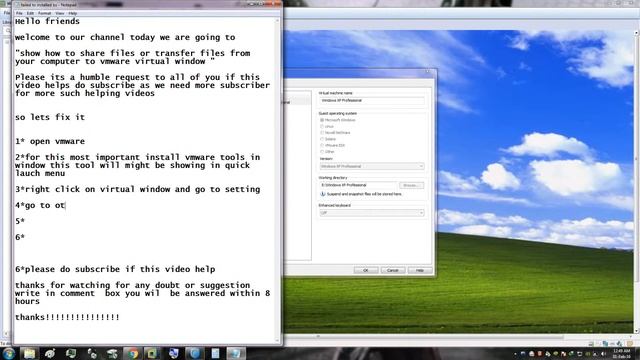640x360 pixels.
Task: Click the taskbar icon right of File Explorer
Action: point(50,353)
